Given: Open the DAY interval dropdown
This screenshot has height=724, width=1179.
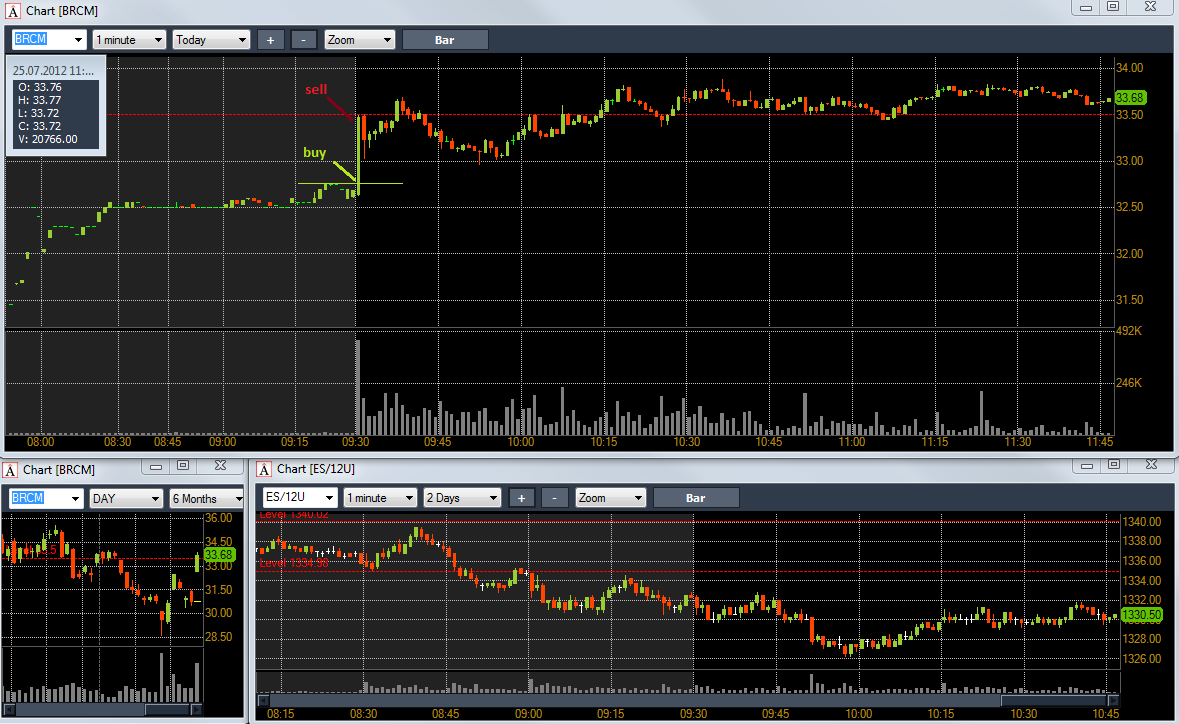Looking at the screenshot, I should pyautogui.click(x=126, y=498).
